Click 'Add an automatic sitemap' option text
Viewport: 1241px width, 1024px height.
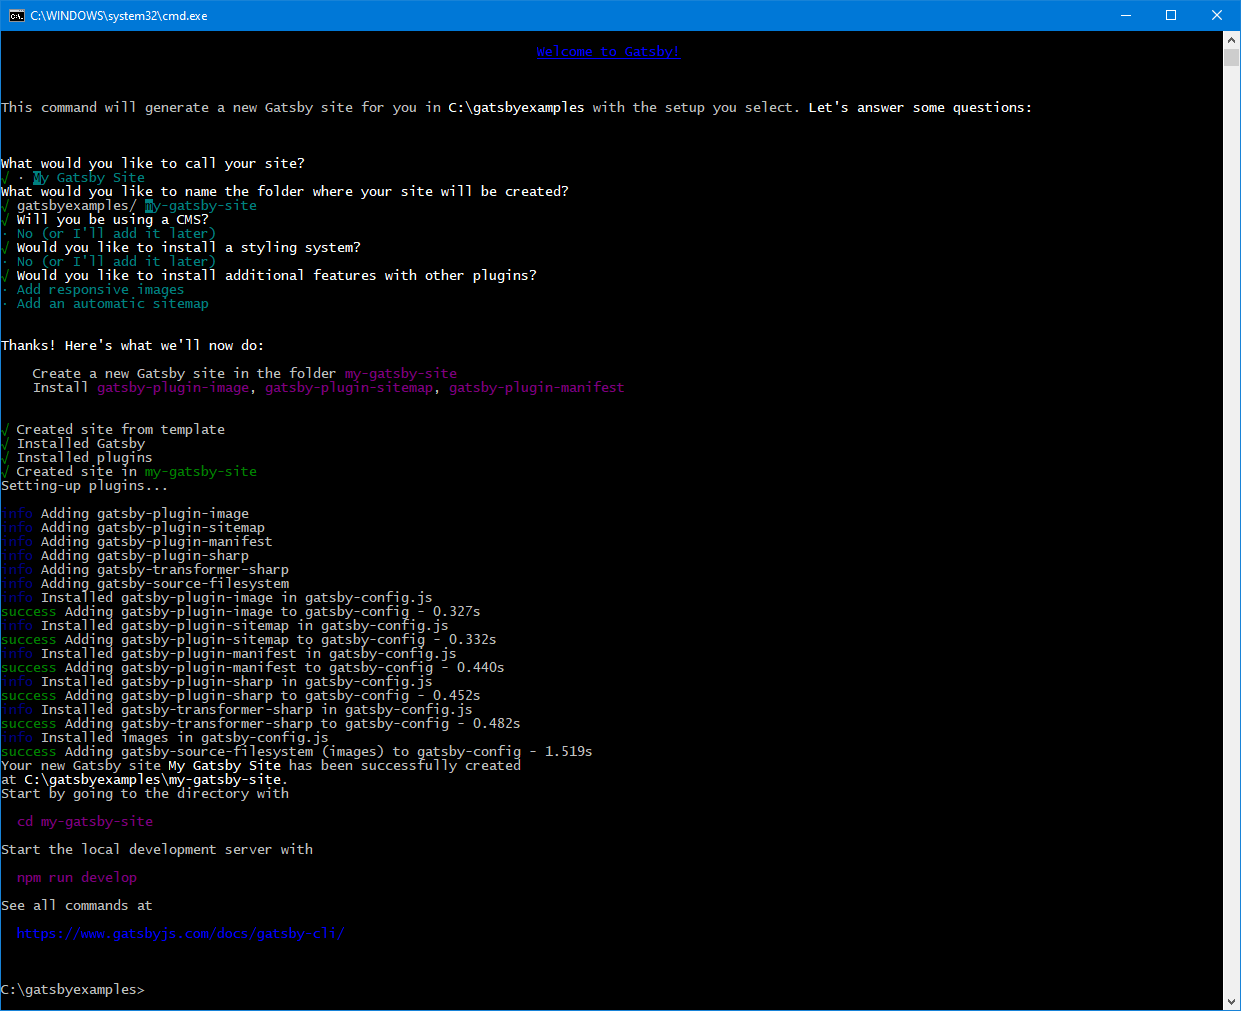pos(112,303)
